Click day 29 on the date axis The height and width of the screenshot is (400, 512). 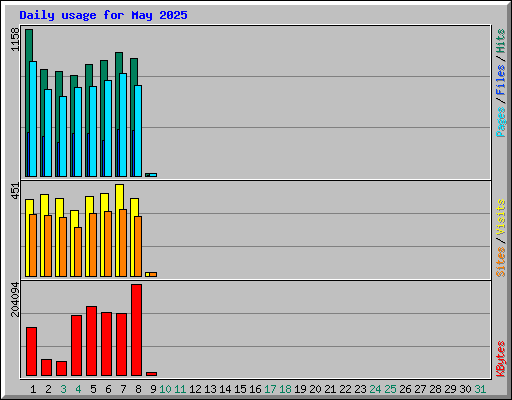tap(450, 389)
